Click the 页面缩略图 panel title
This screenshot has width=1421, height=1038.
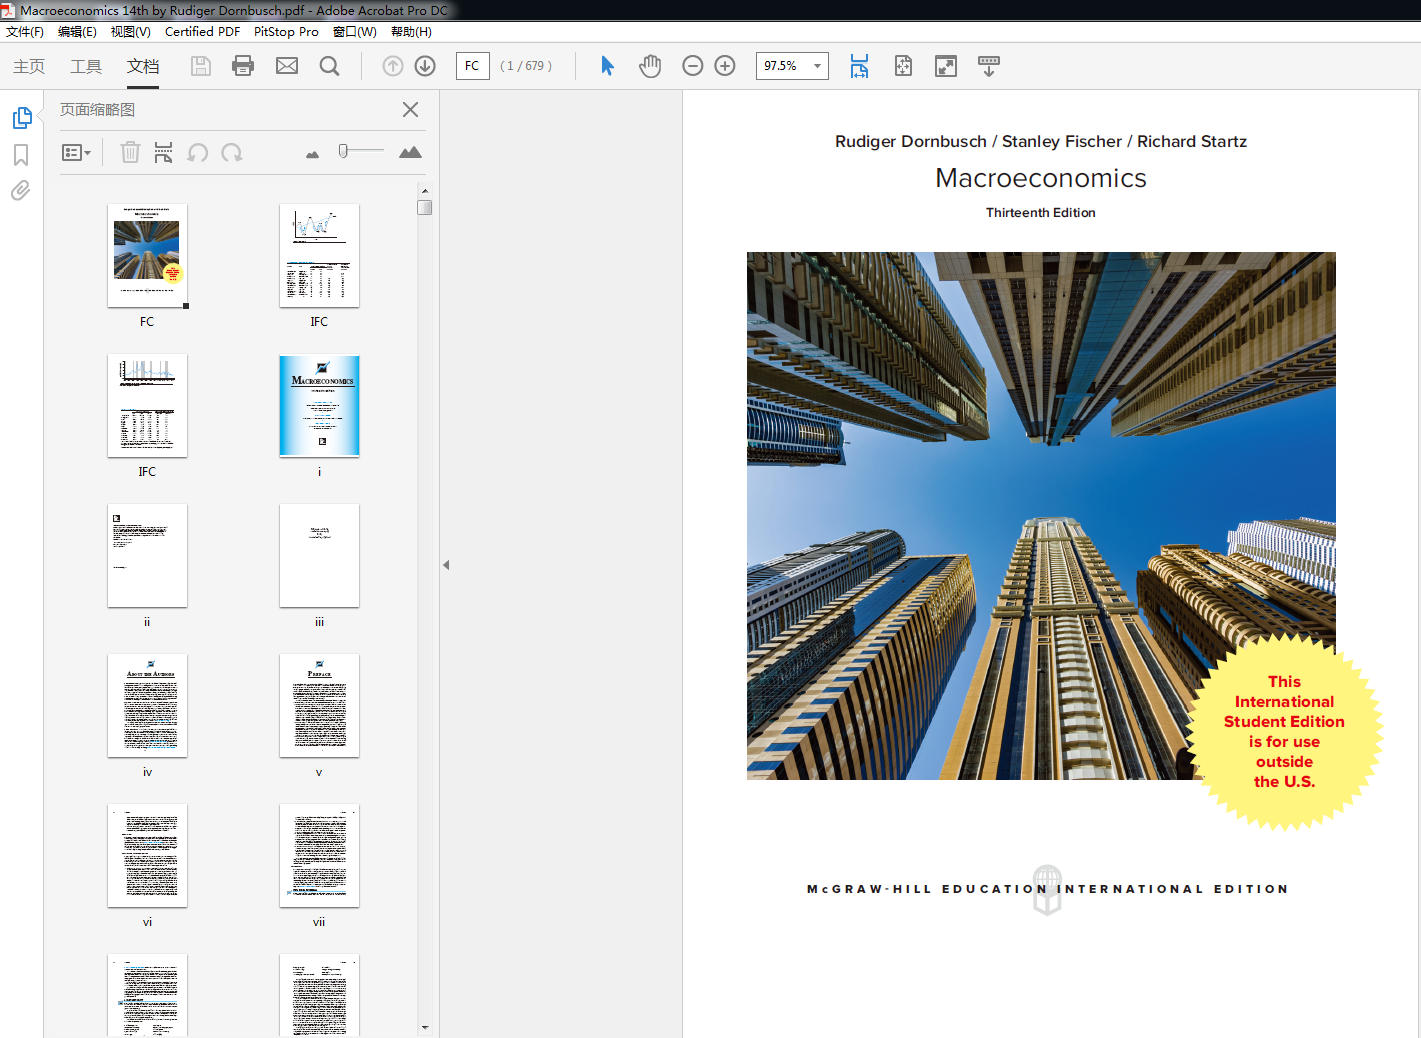pyautogui.click(x=97, y=110)
